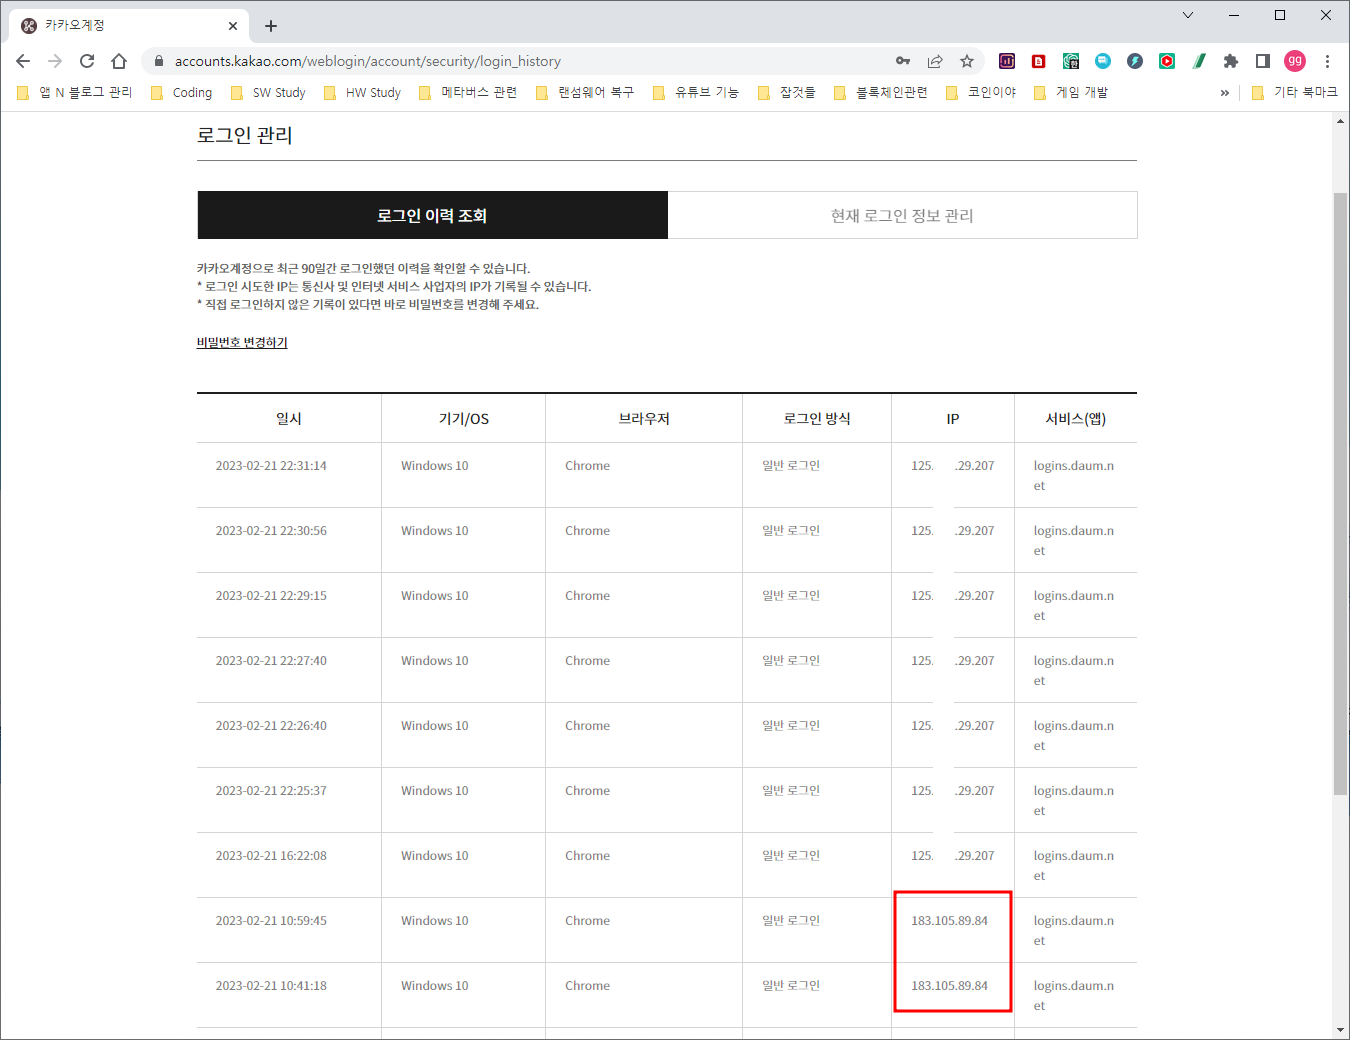Switch to the 현재 로그인 정보 관리 tab
The height and width of the screenshot is (1040, 1350).
[x=902, y=215]
